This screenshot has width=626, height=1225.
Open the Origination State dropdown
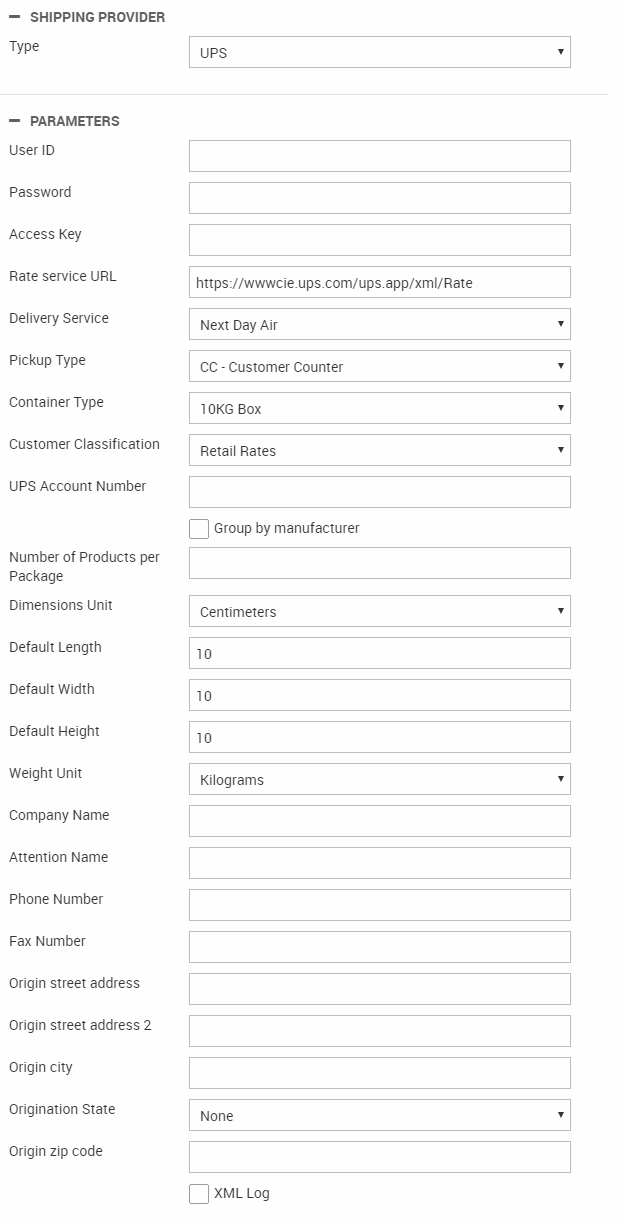pyautogui.click(x=379, y=1116)
